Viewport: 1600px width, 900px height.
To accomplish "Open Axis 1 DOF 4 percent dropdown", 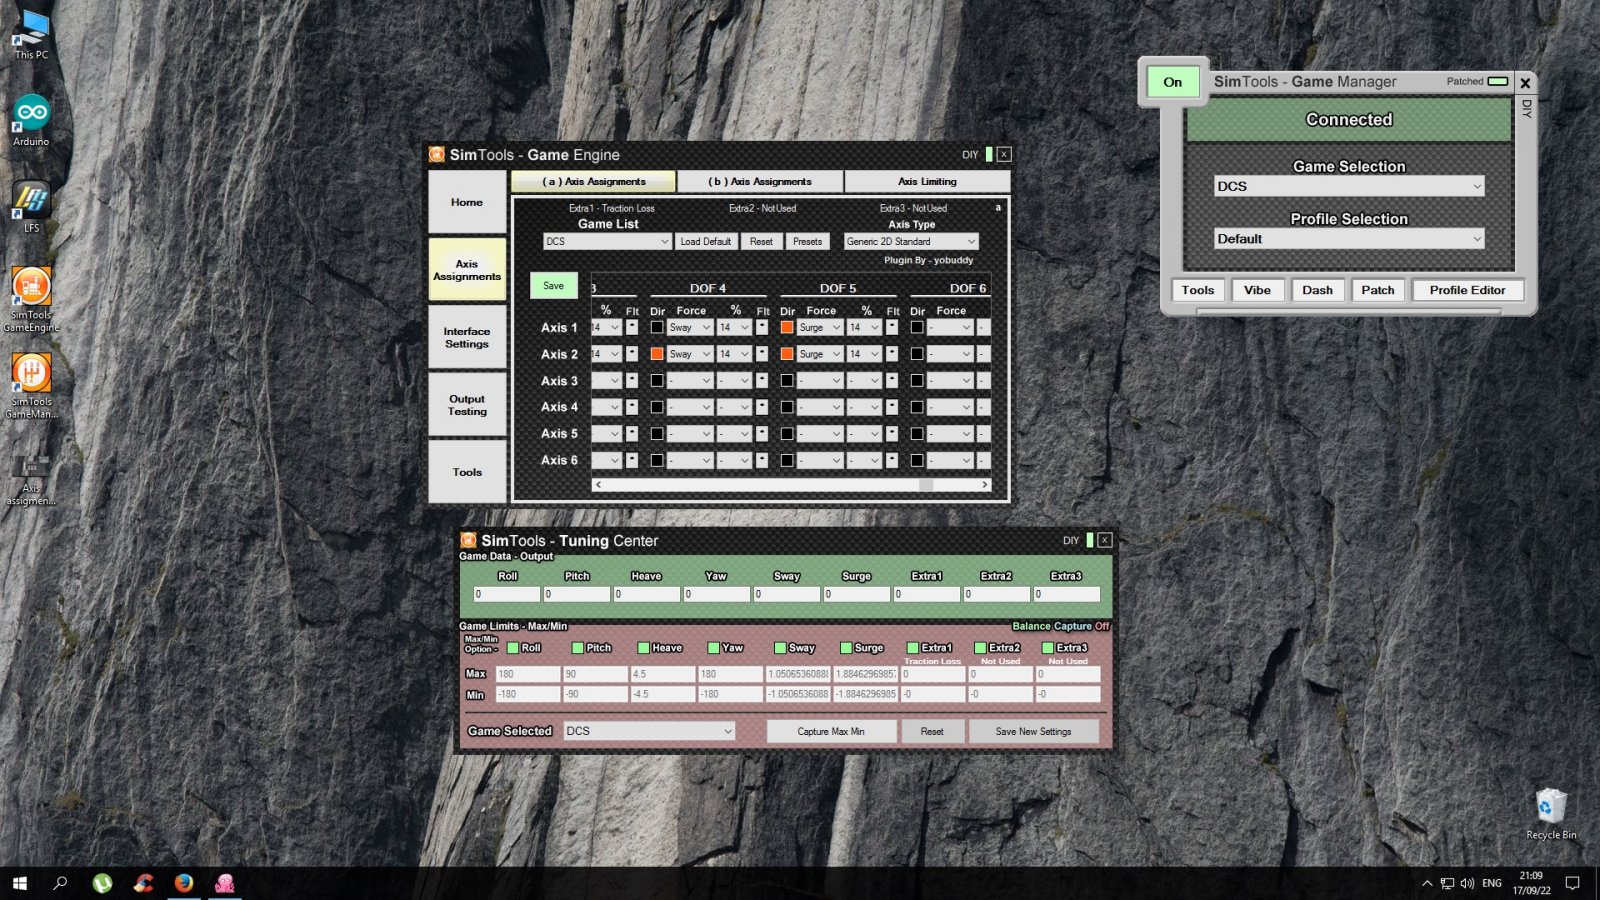I will [x=734, y=327].
